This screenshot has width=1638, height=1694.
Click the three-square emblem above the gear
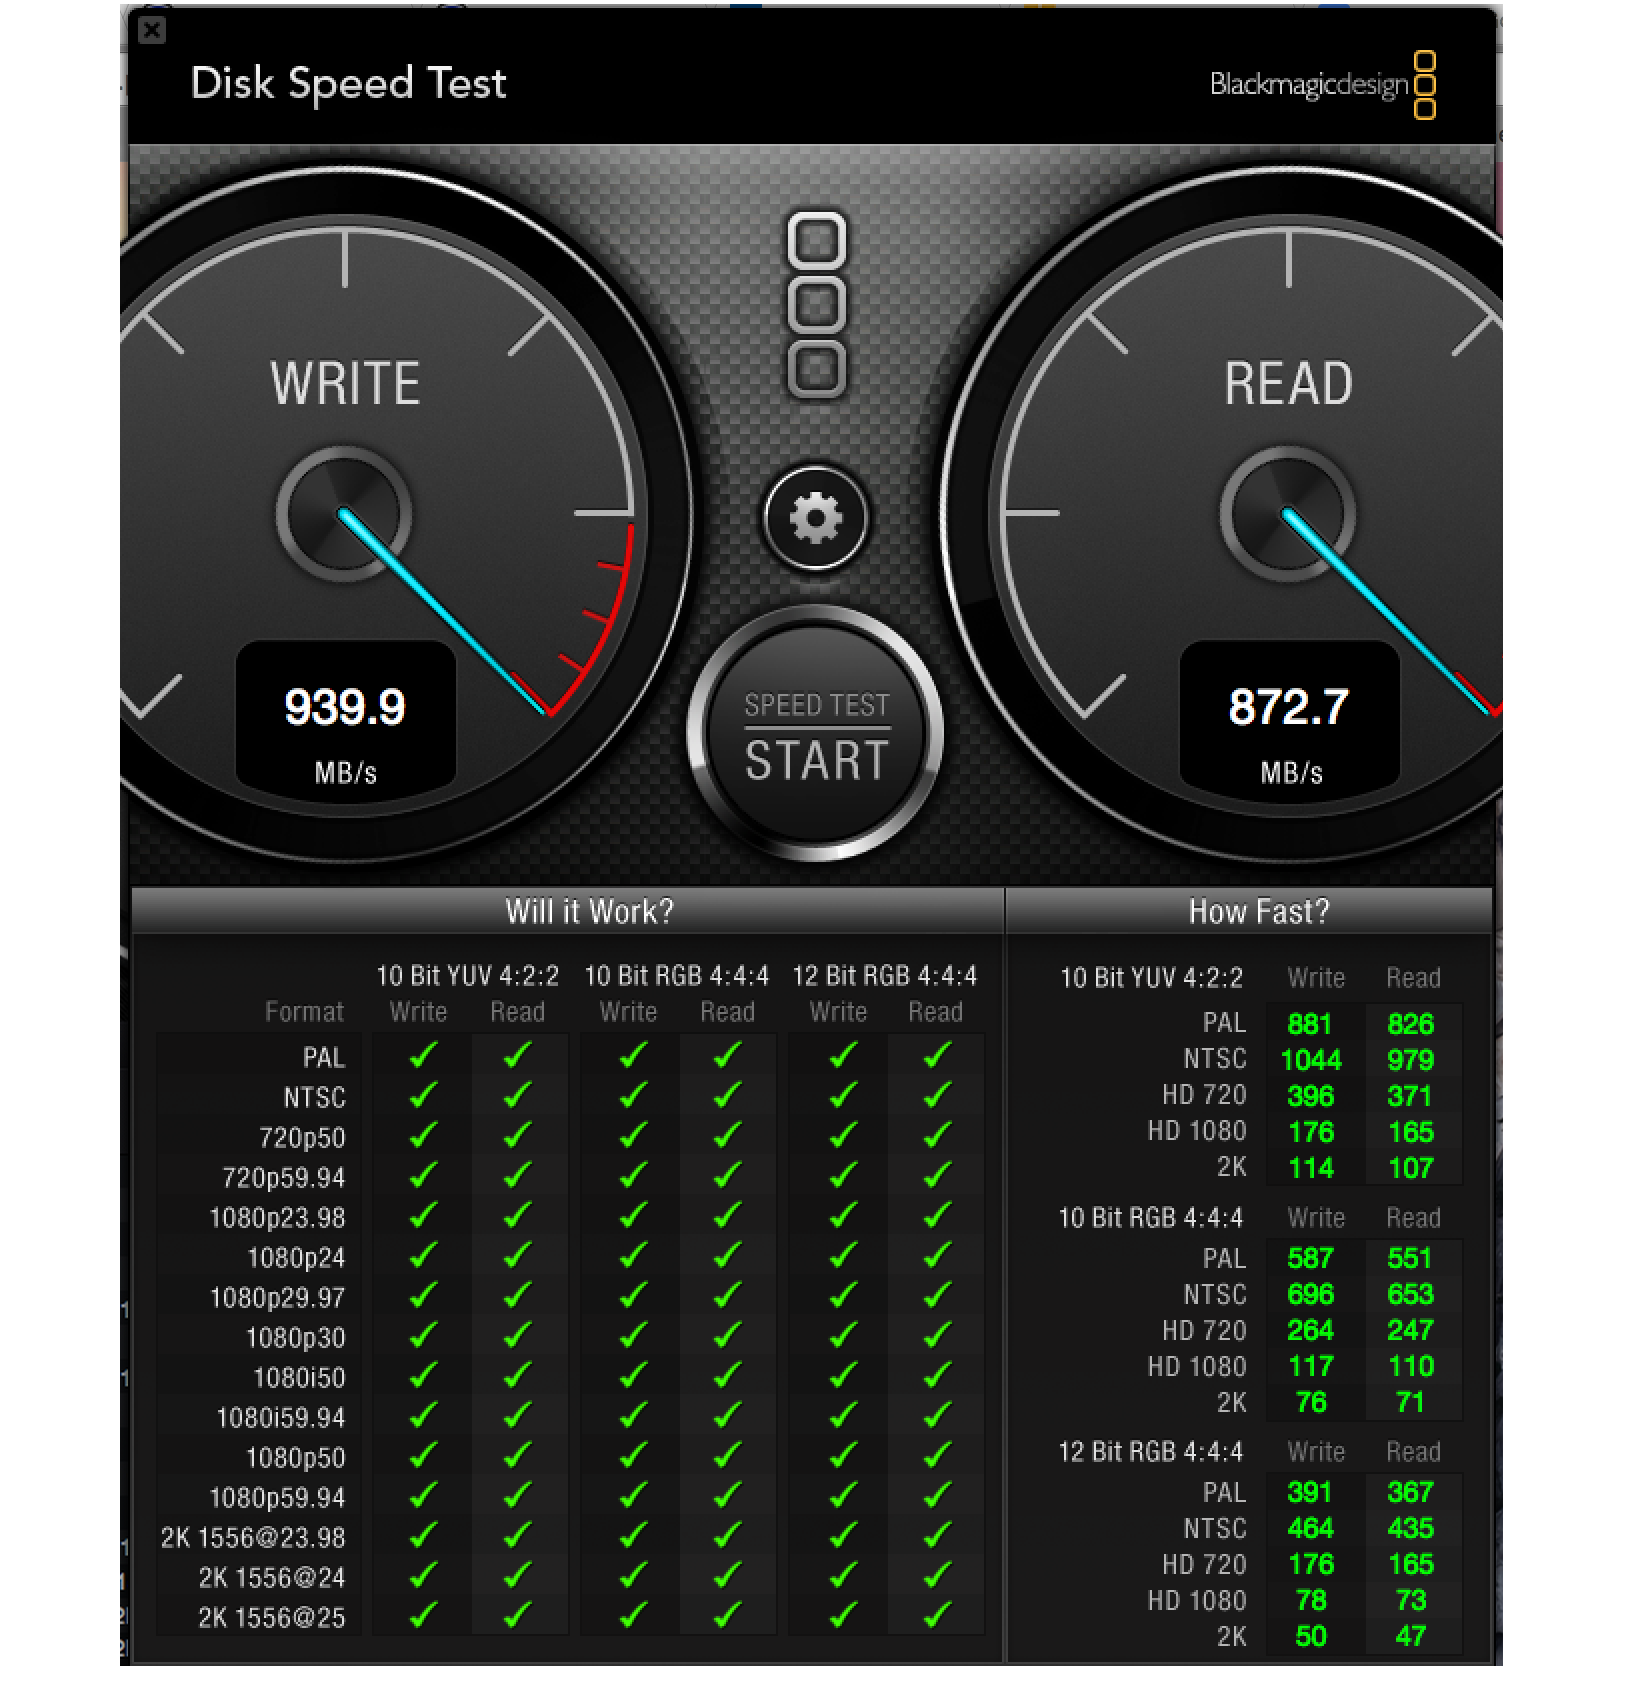[x=817, y=304]
